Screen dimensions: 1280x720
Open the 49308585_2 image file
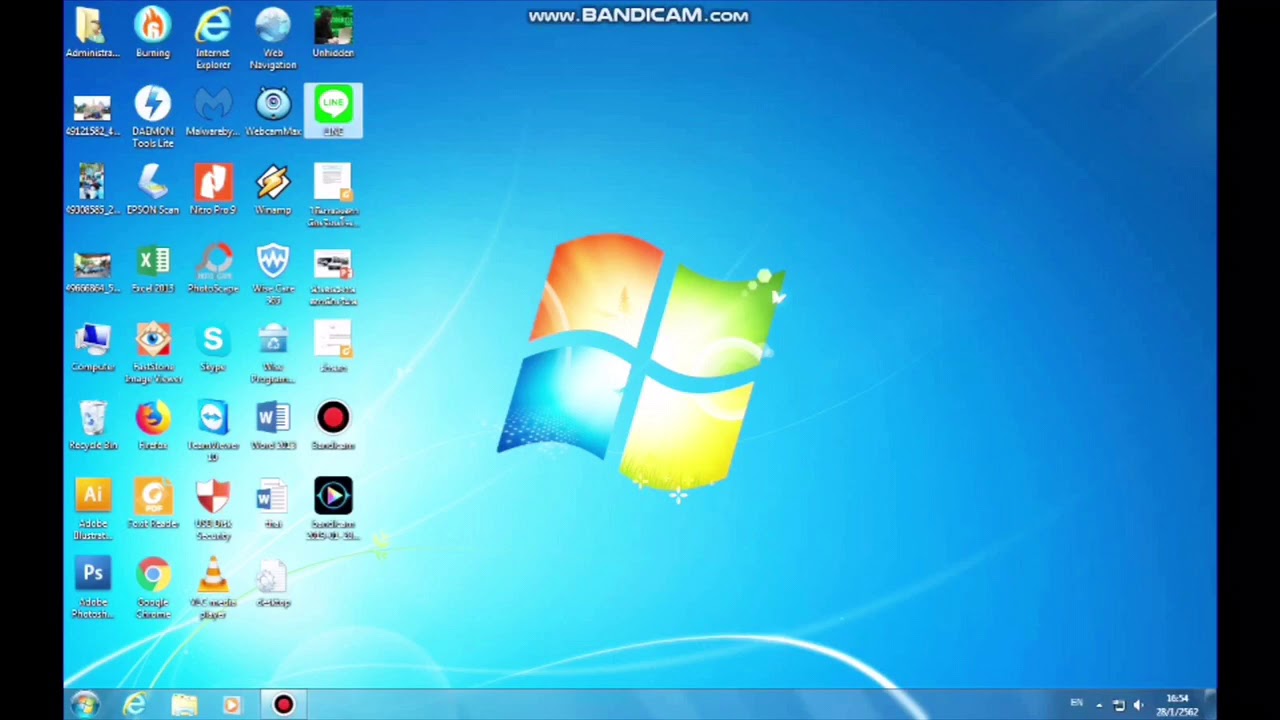92,190
